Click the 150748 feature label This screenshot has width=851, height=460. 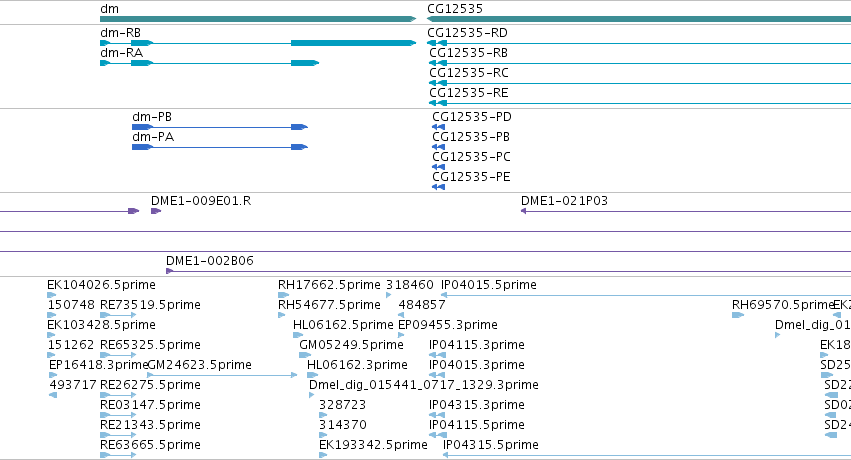click(71, 305)
